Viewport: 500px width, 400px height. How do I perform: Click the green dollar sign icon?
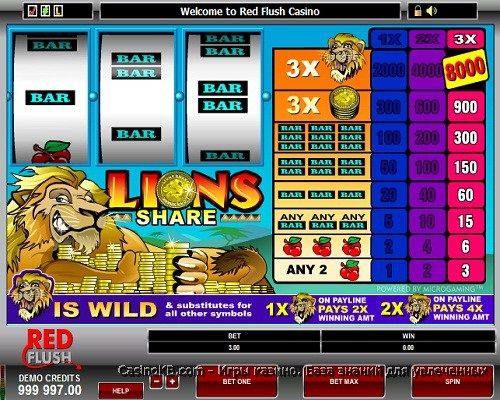[x=45, y=11]
